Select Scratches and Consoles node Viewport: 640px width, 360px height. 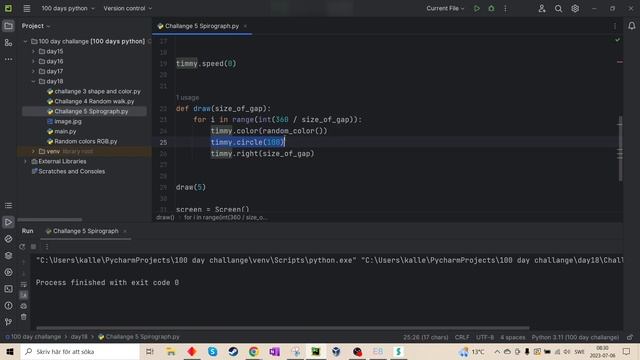pyautogui.click(x=71, y=171)
